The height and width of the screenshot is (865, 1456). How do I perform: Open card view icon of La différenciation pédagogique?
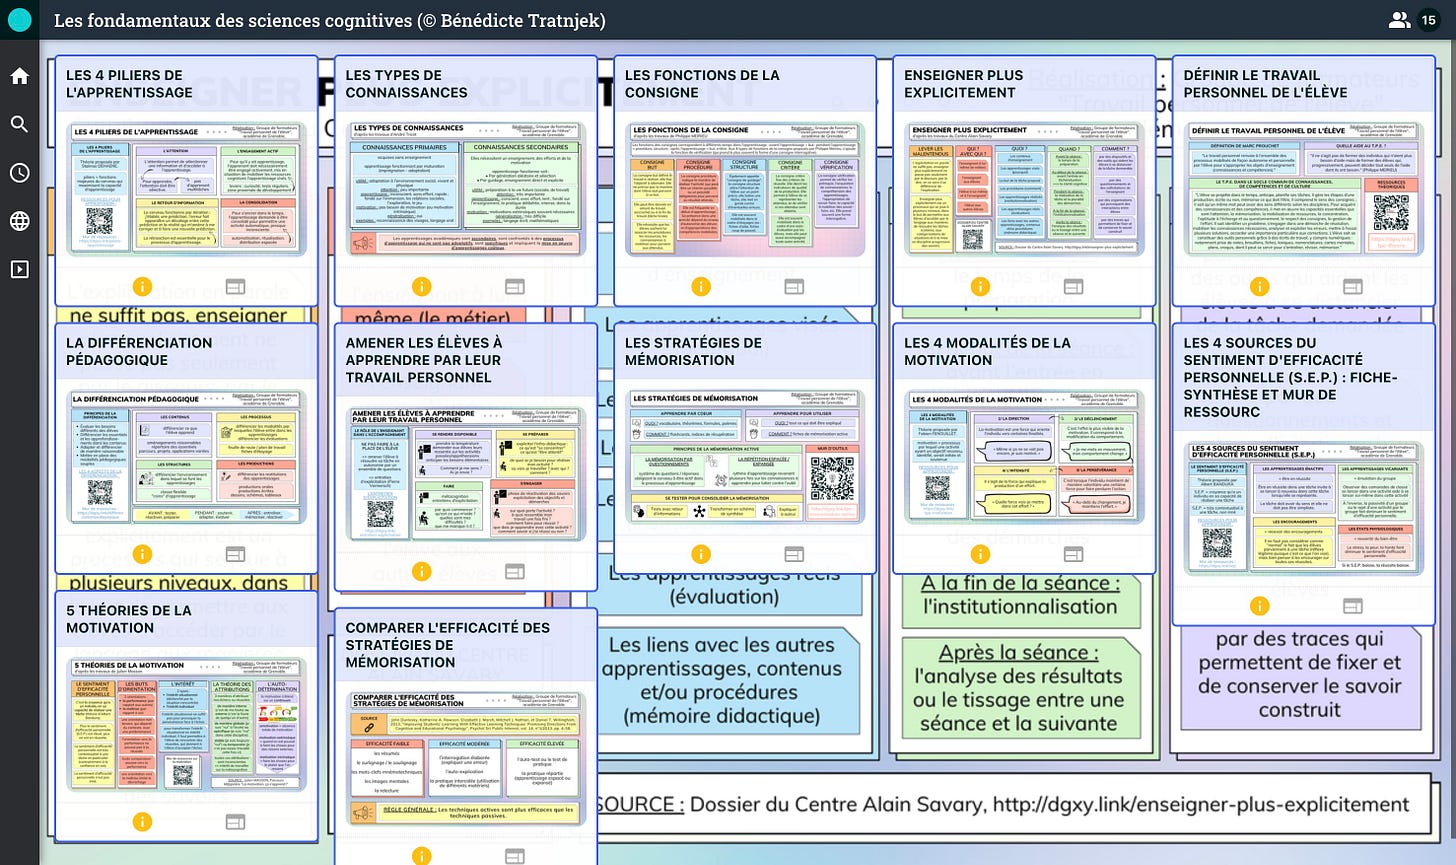pyautogui.click(x=235, y=554)
